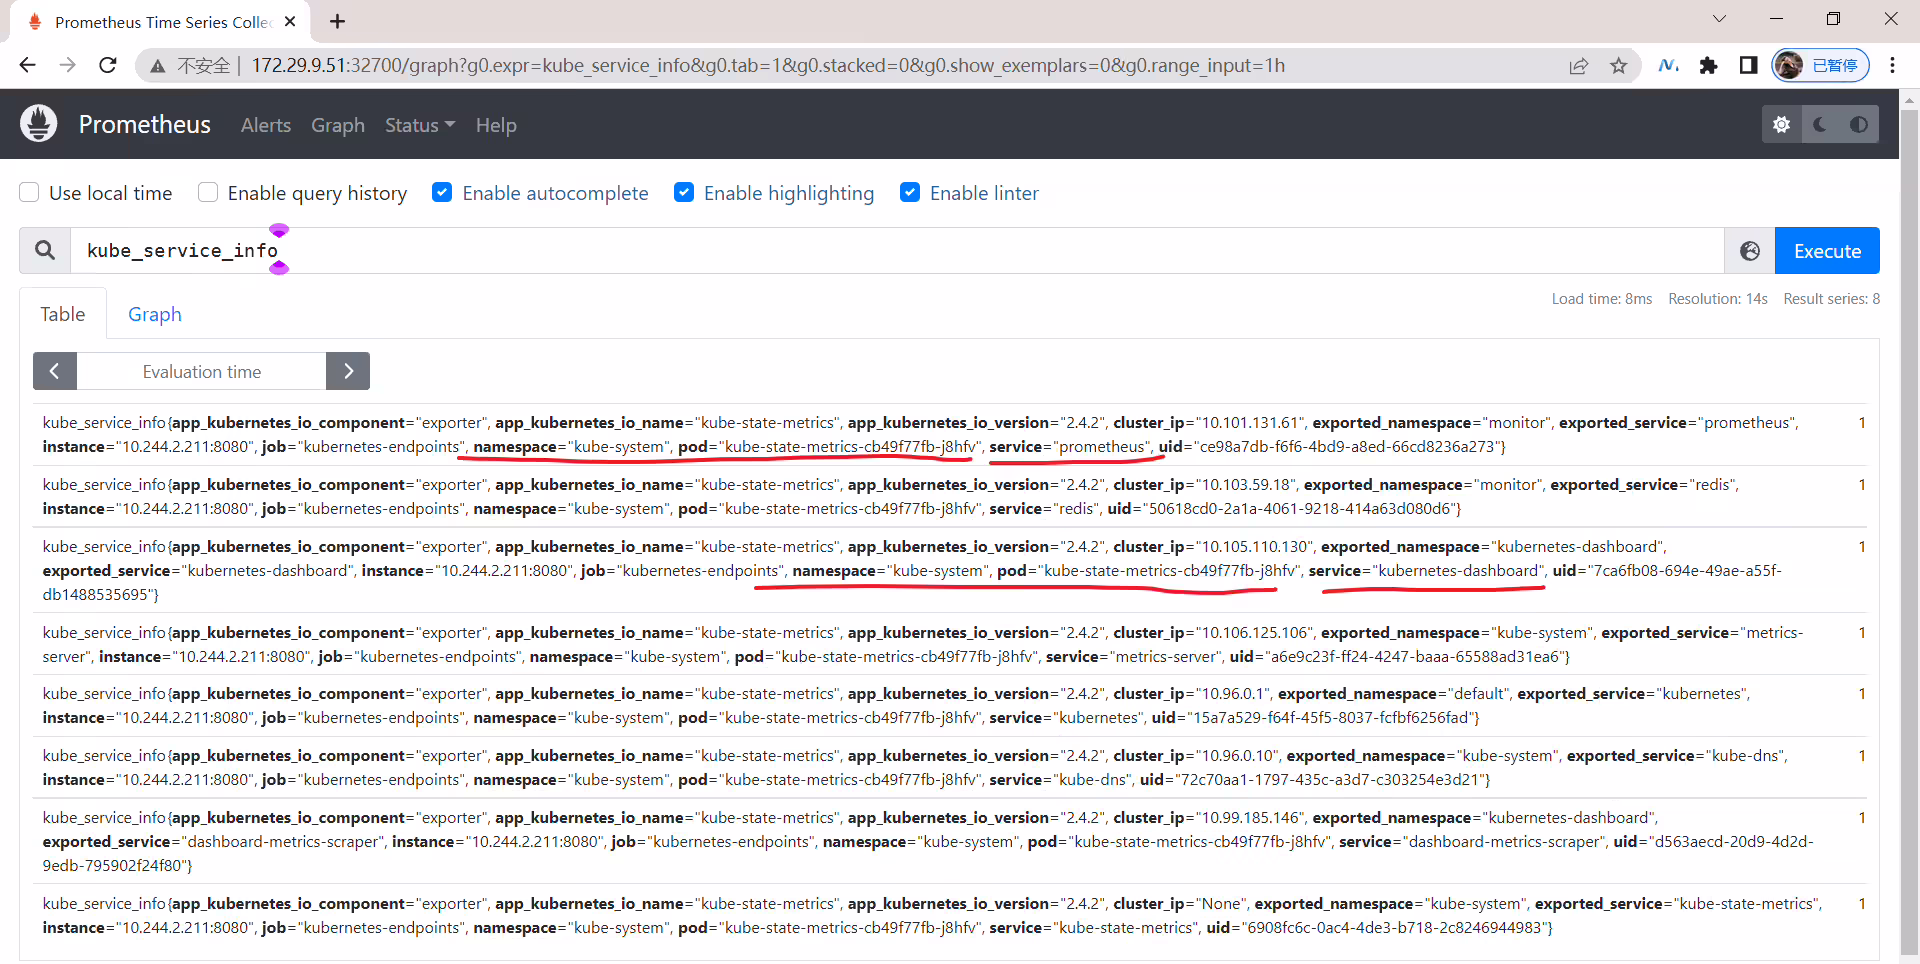The image size is (1920, 964).
Task: Click cluster_ip="None" kube-state-metrics row
Action: 950,915
